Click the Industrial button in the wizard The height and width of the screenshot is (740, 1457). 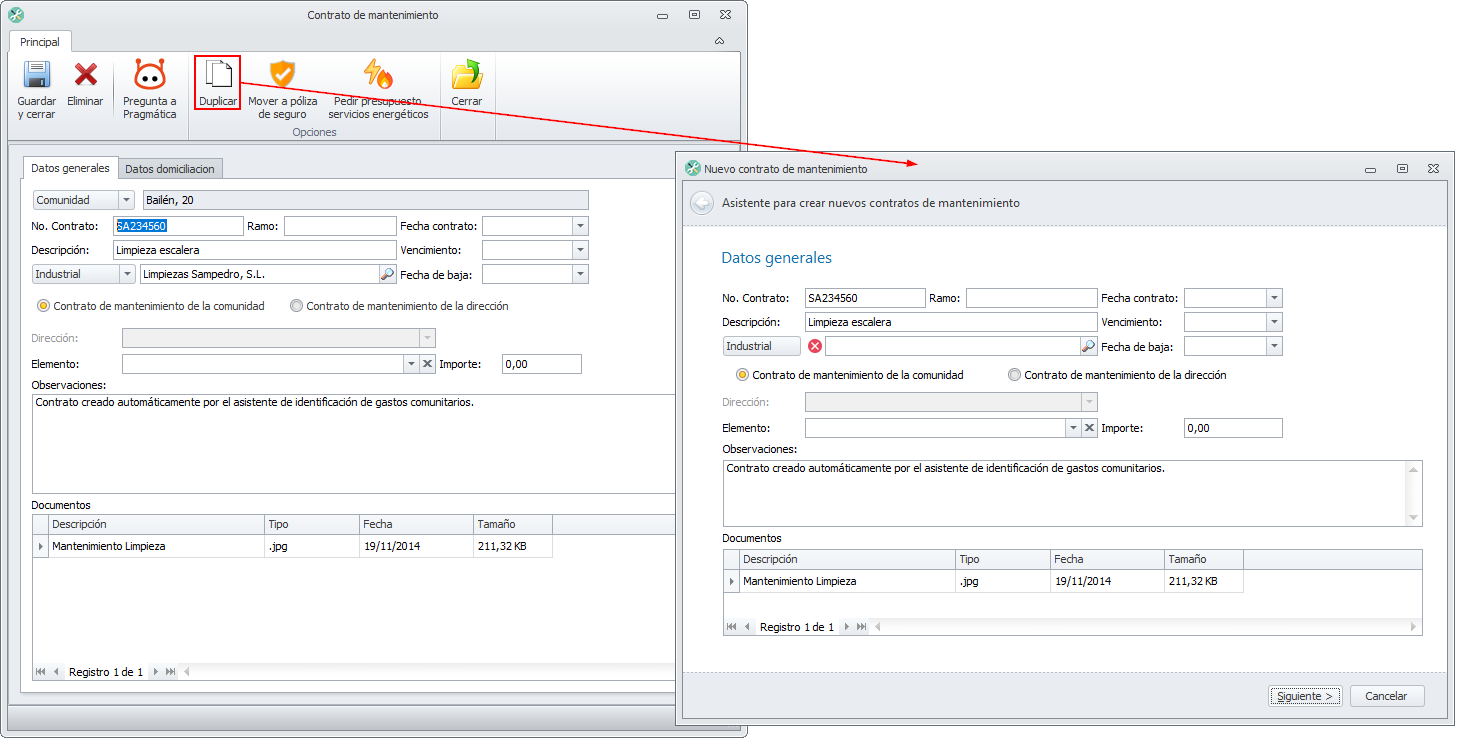[761, 346]
